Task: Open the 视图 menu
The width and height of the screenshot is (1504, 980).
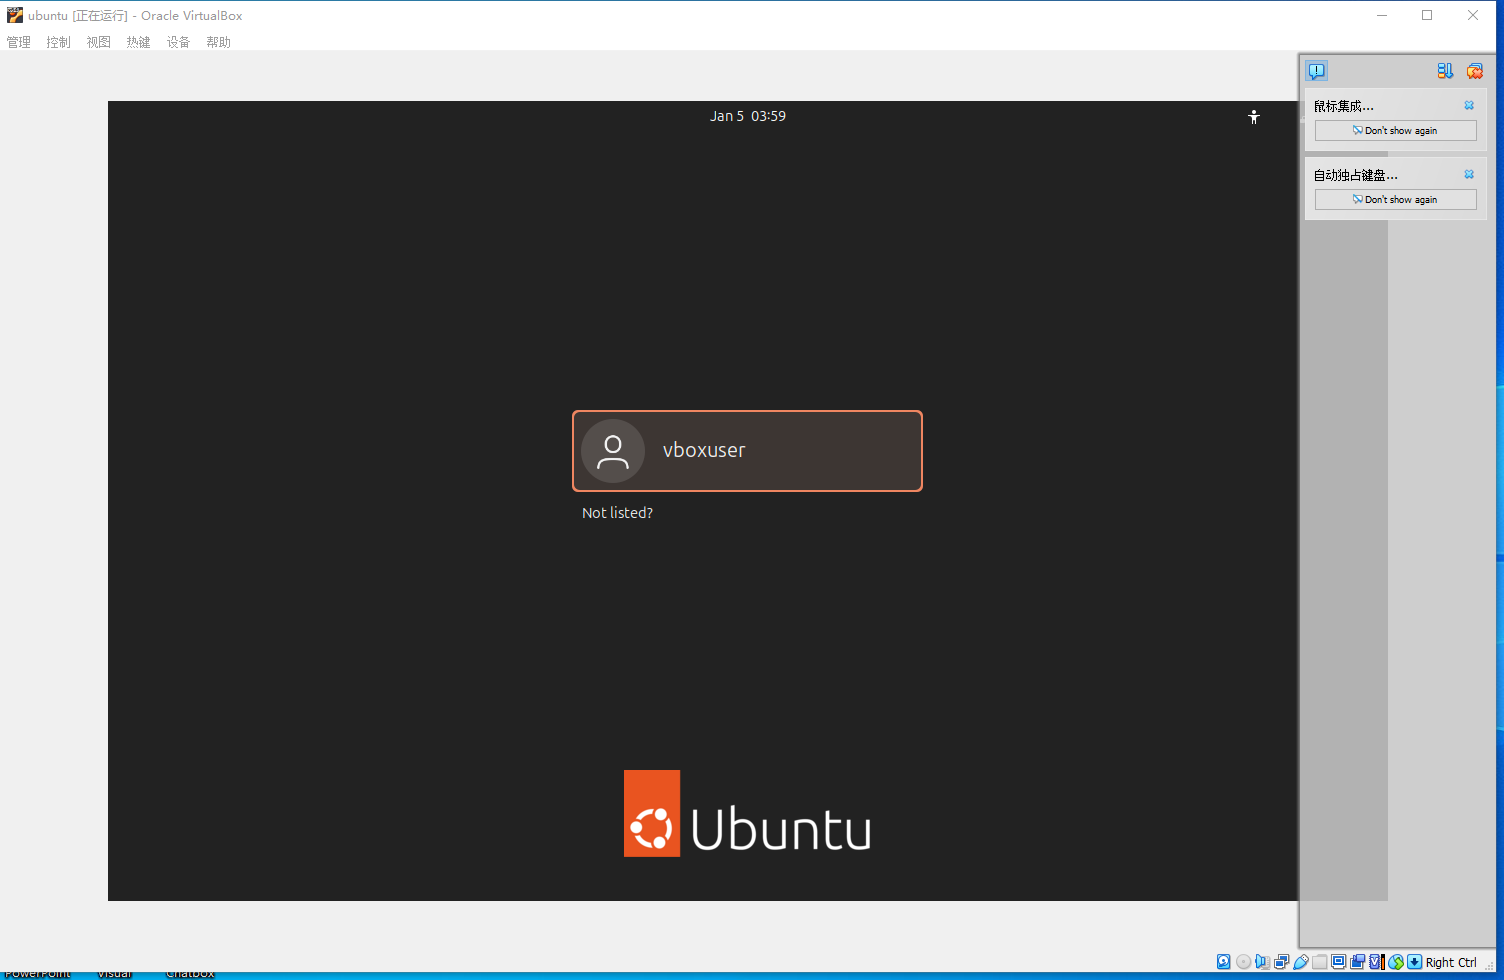Action: [x=98, y=42]
